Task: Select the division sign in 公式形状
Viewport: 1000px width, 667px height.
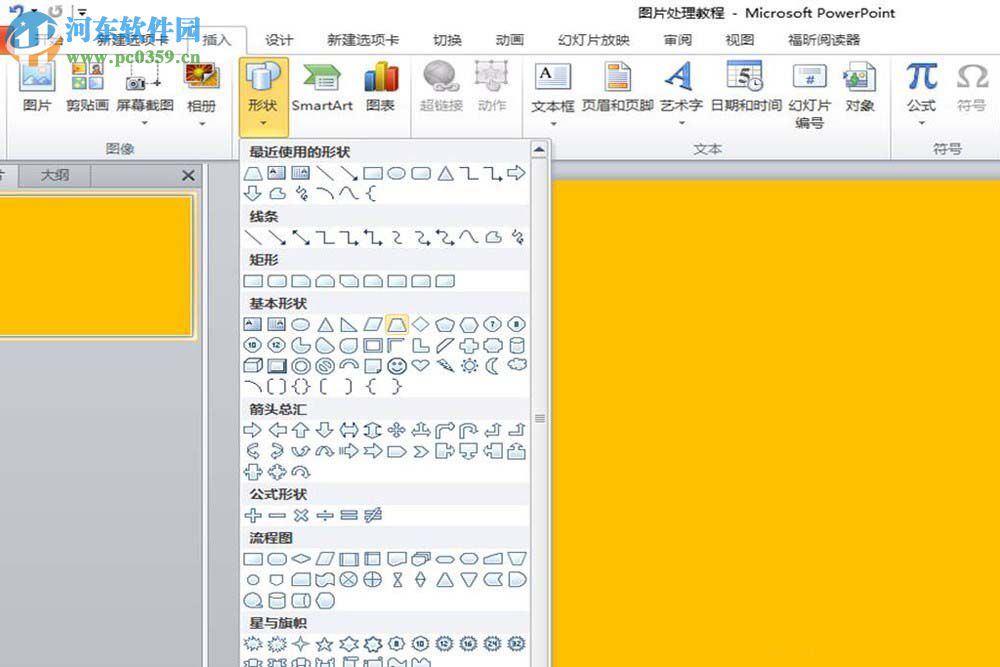Action: [x=325, y=515]
